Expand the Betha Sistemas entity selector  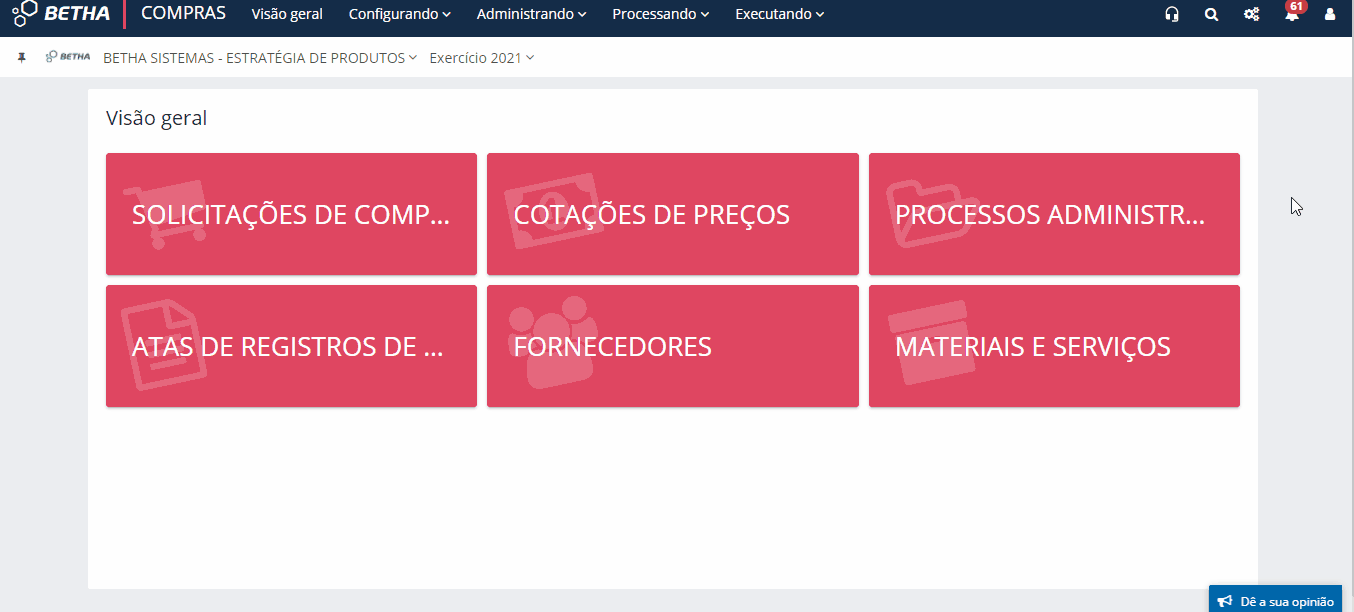pos(258,57)
